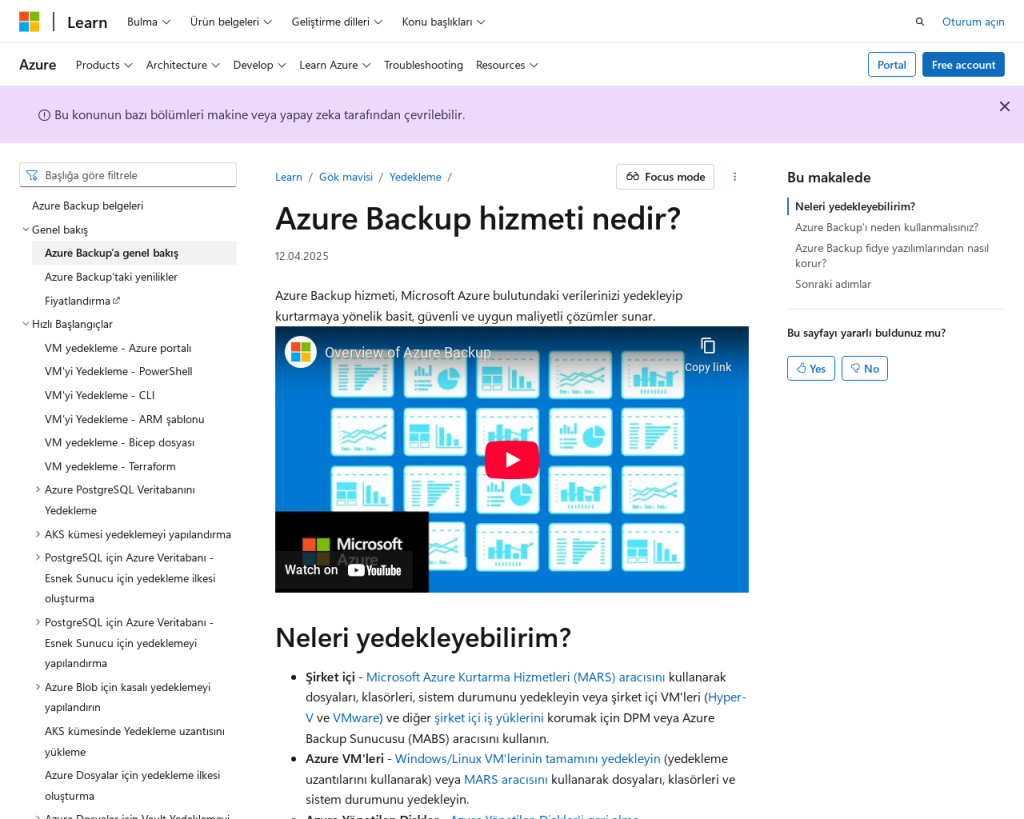The width and height of the screenshot is (1024, 819).
Task: Click the three-dot more actions icon
Action: [735, 177]
